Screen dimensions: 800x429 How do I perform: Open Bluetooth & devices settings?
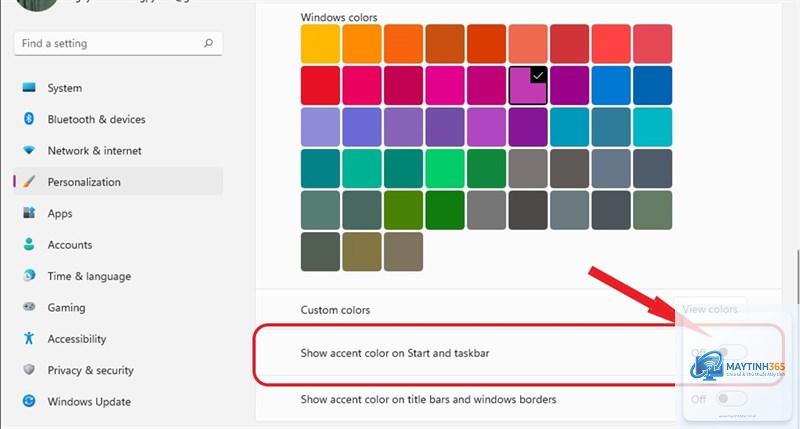click(118, 119)
